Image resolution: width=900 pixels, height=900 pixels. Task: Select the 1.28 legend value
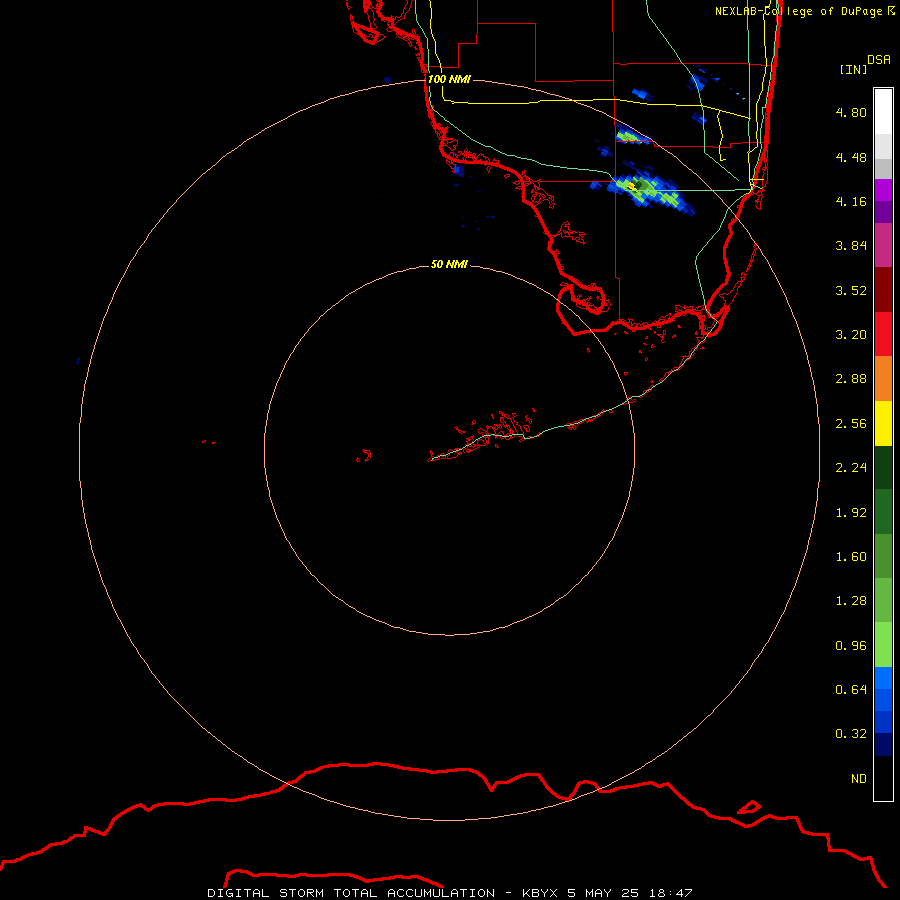pyautogui.click(x=851, y=601)
